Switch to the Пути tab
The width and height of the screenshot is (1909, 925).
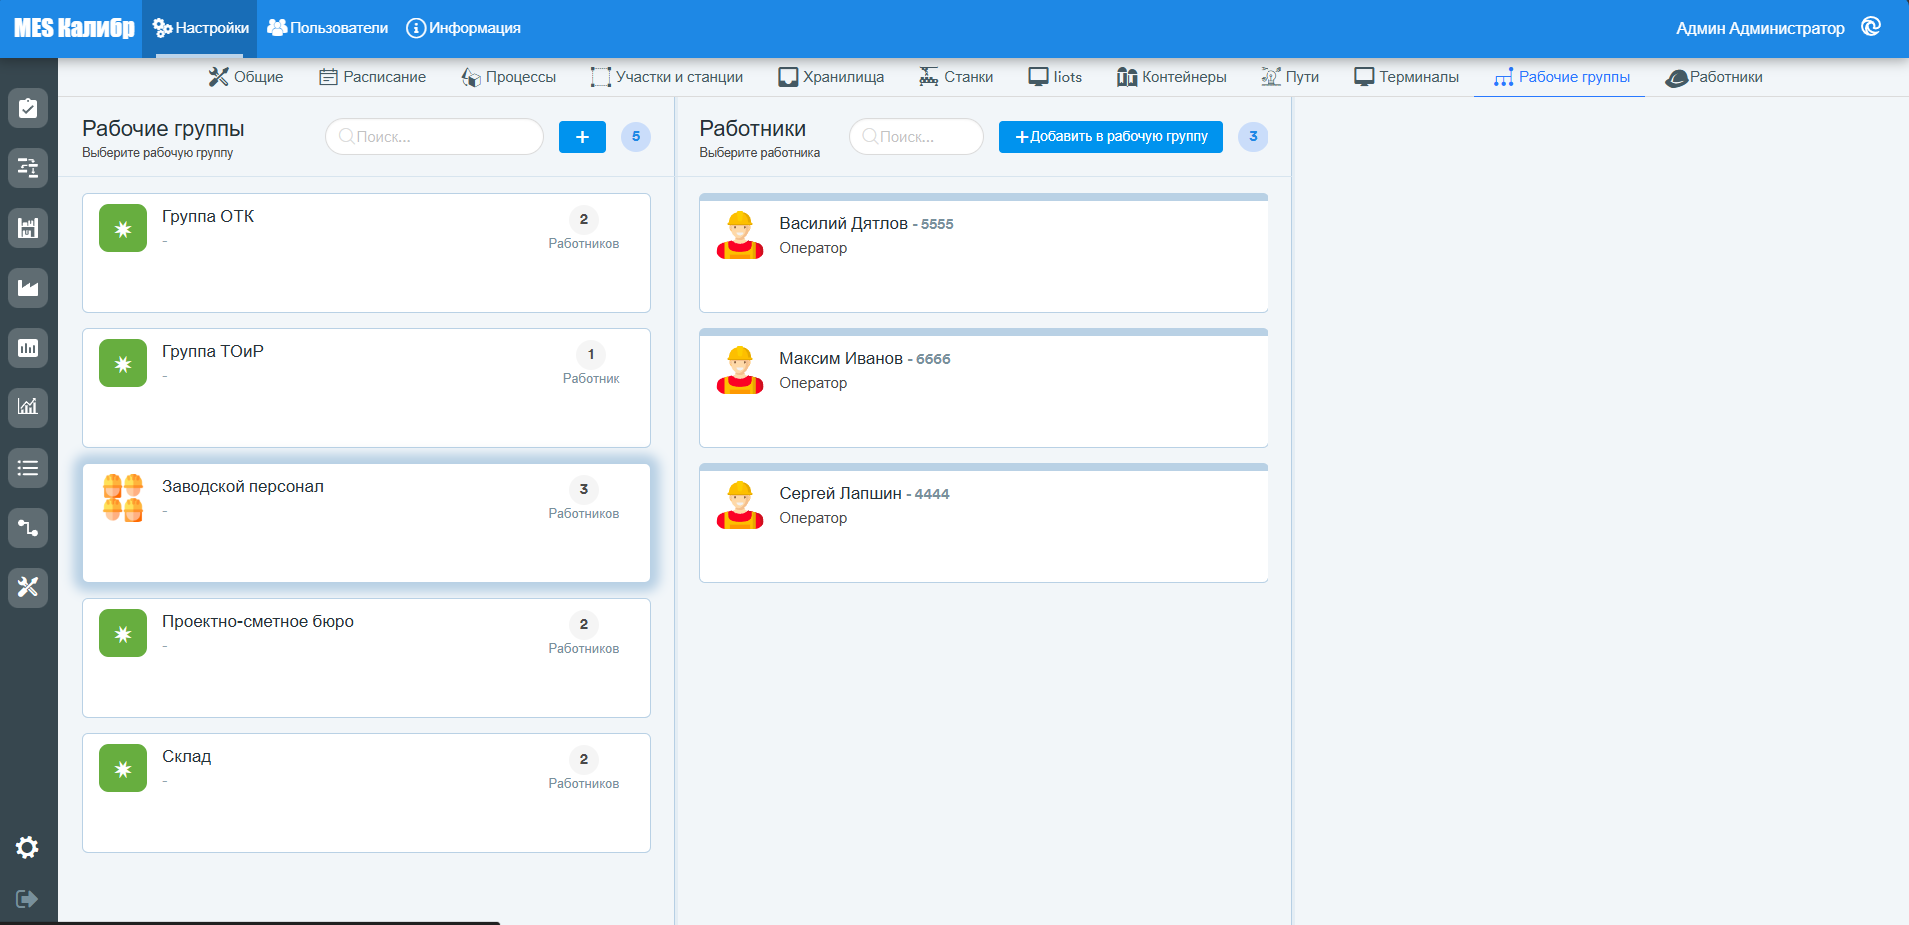1290,77
